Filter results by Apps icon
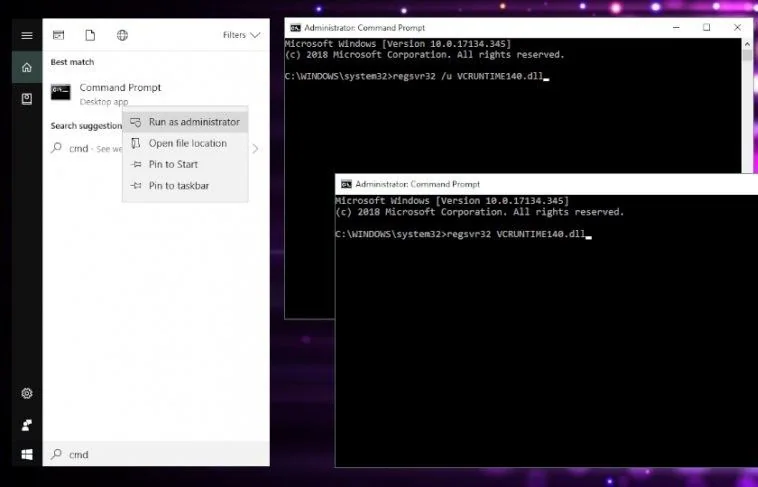Screen dimensions: 758x487 [x=58, y=35]
